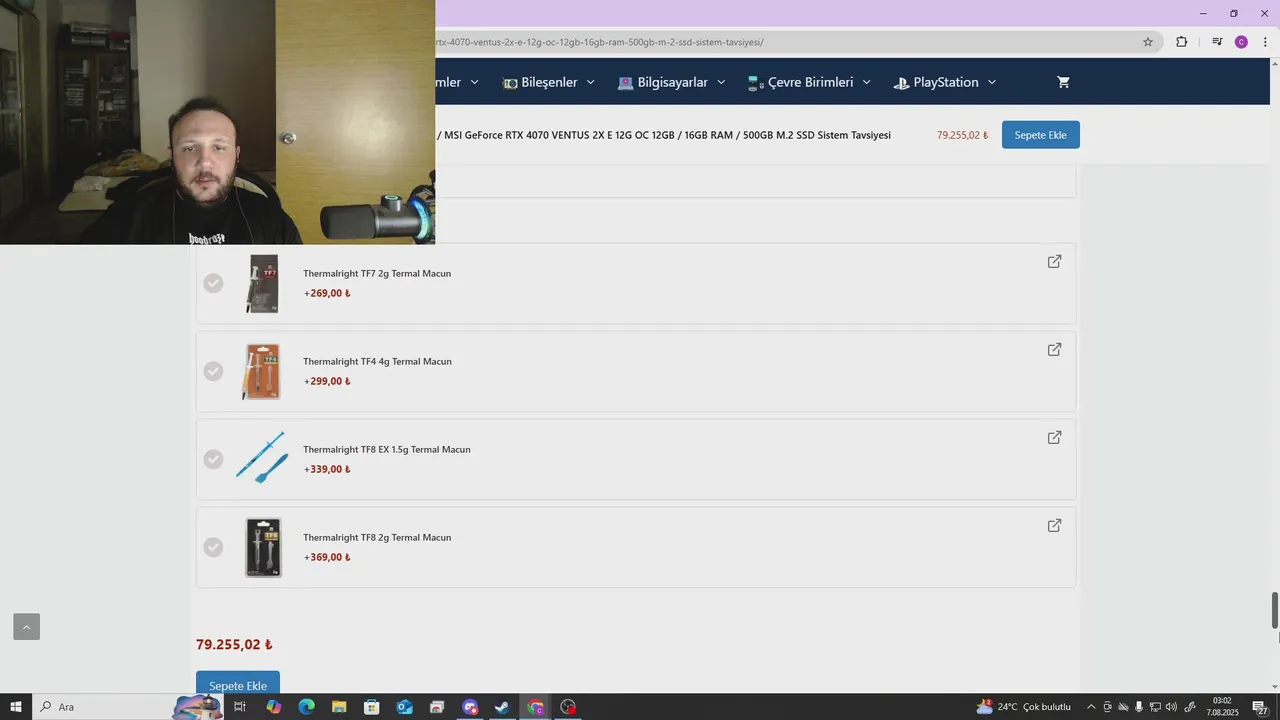Open Outlook from the taskbar
Screen dimensions: 1280x720
[404, 707]
